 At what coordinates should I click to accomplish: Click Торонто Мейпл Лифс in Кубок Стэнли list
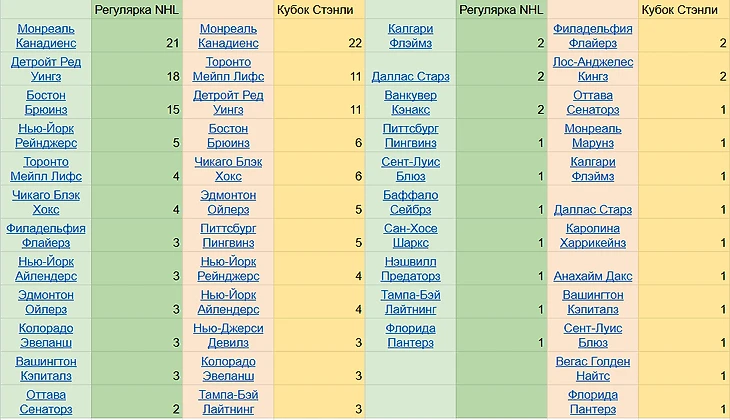(228, 69)
